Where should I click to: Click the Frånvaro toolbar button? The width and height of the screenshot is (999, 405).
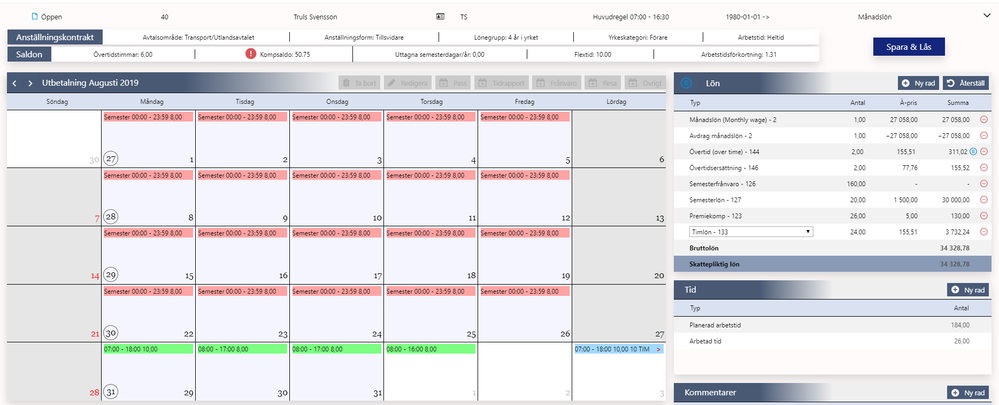(x=558, y=83)
